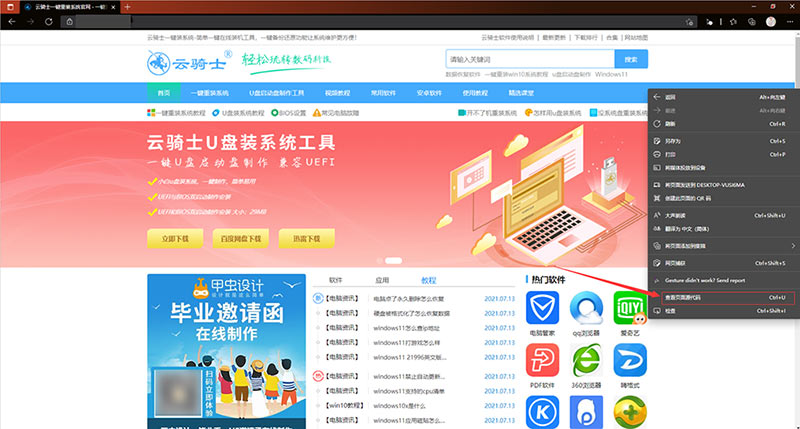800x429 pixels.
Task: Choose 打印 Ctrl+P in the context menu
Action: click(723, 154)
